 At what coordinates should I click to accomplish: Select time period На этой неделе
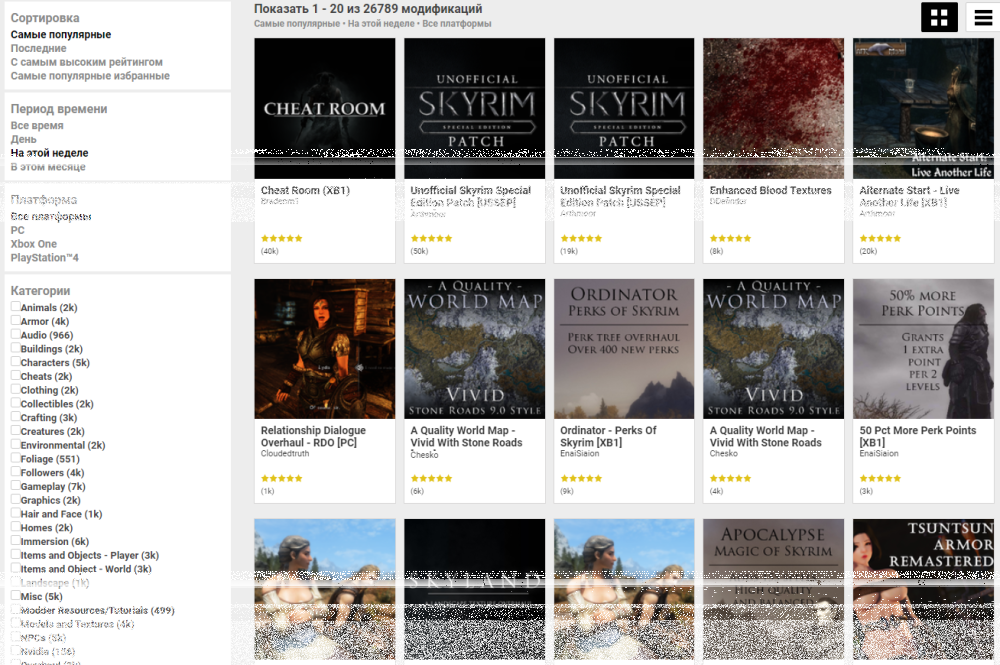pos(49,153)
